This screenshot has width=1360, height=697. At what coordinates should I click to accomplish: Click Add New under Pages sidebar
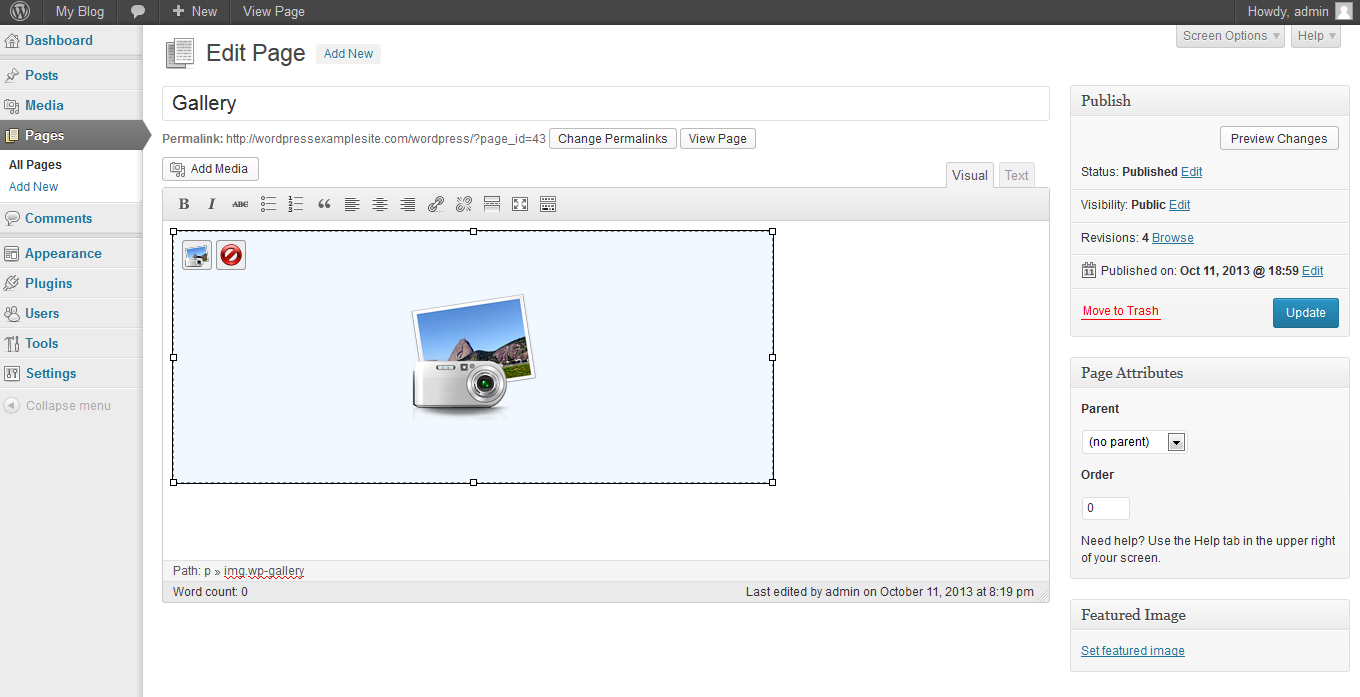coord(33,187)
